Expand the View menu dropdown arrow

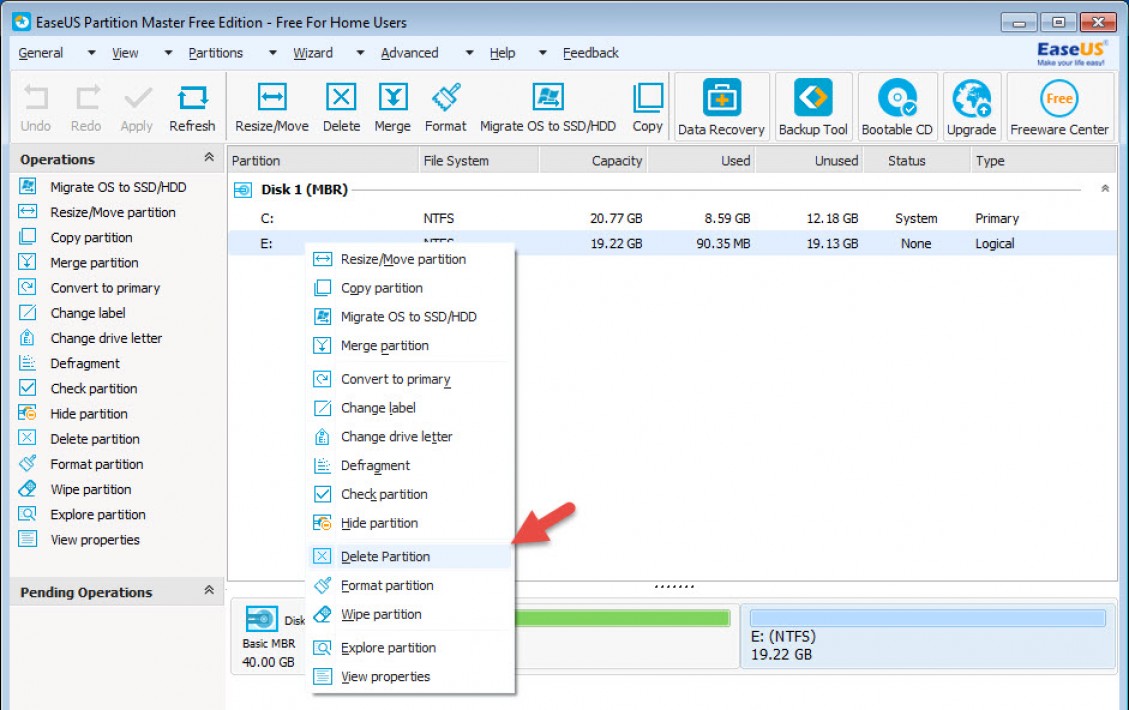[168, 53]
